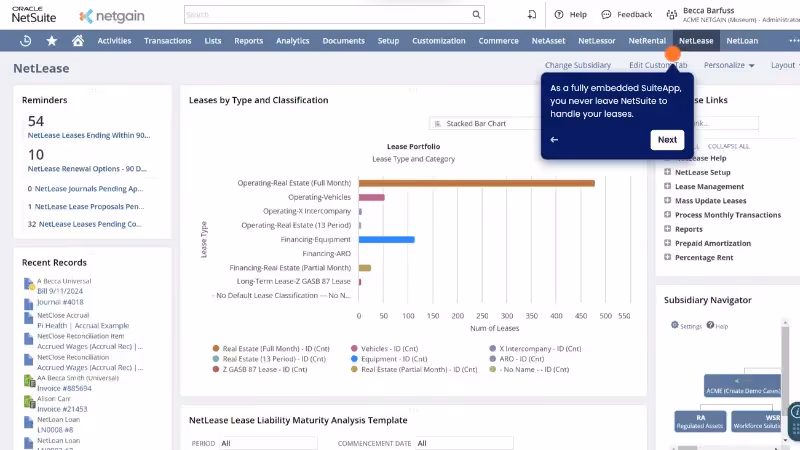Open the NetRental tab

click(x=647, y=41)
